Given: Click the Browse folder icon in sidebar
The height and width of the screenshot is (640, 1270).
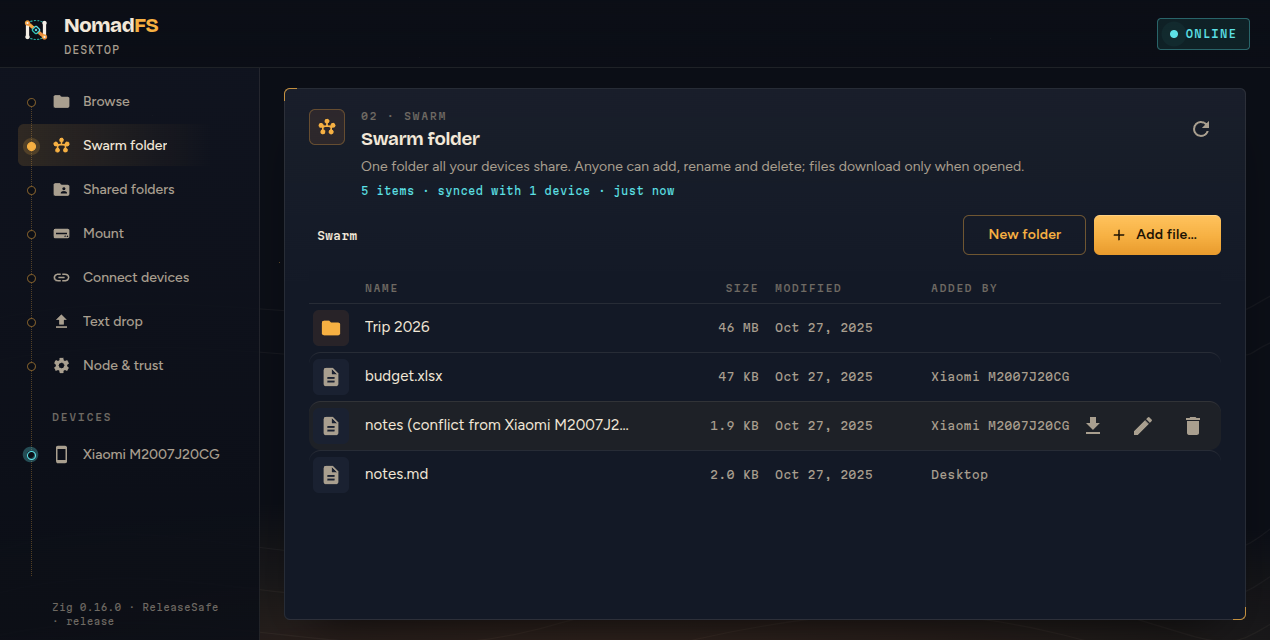Looking at the screenshot, I should 62,101.
